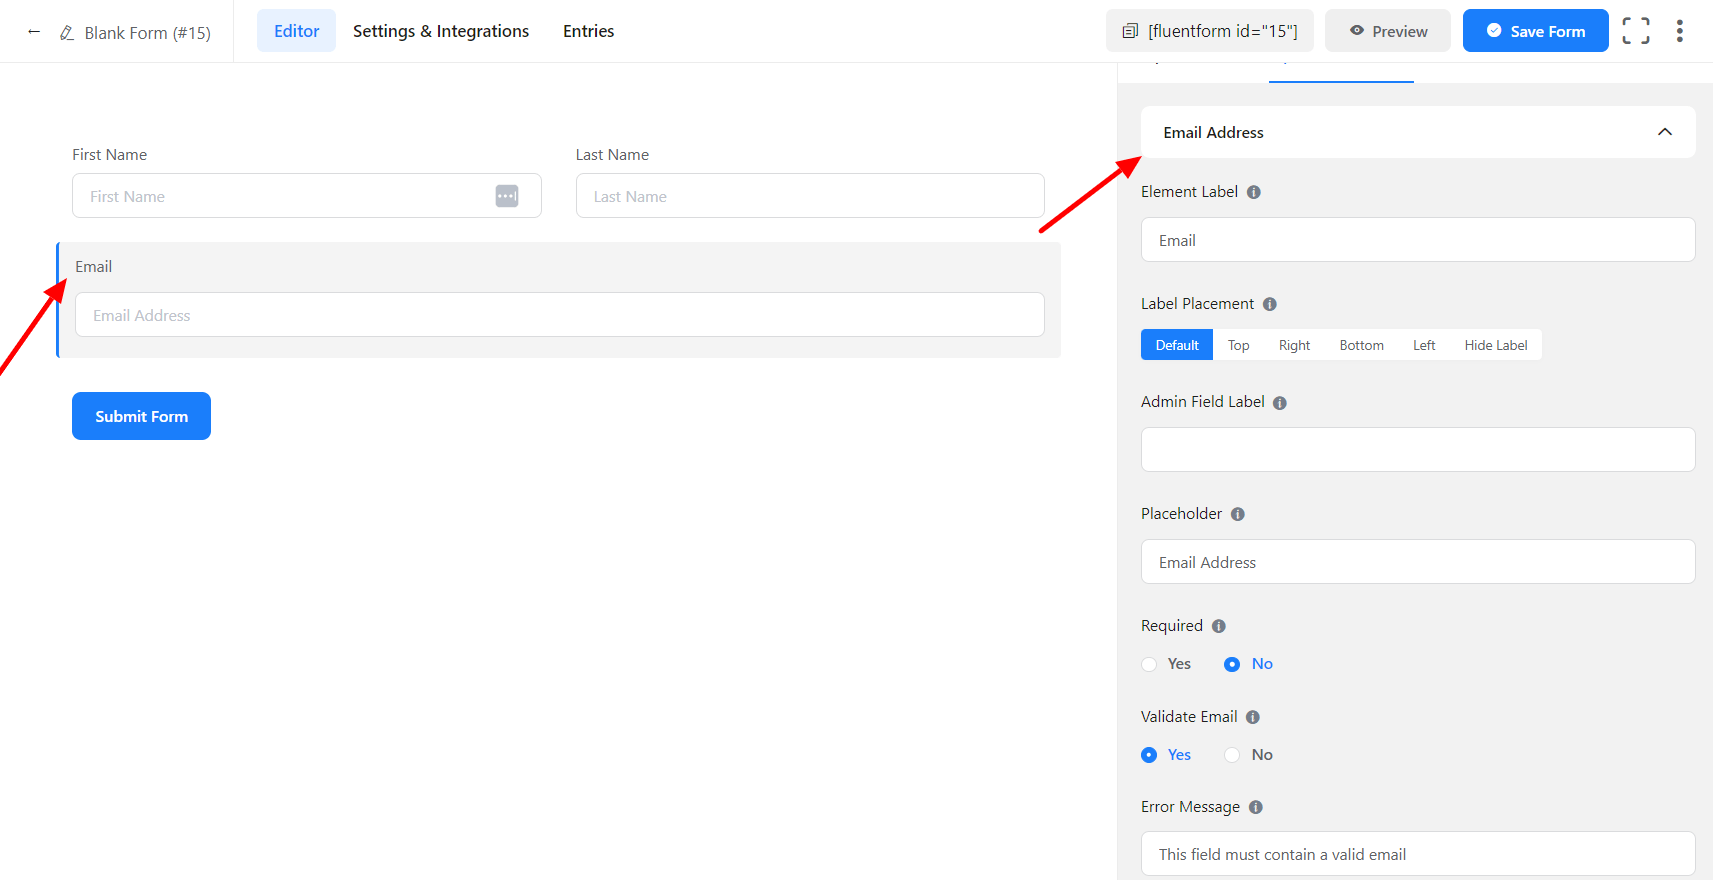Select Top label placement

click(x=1238, y=345)
